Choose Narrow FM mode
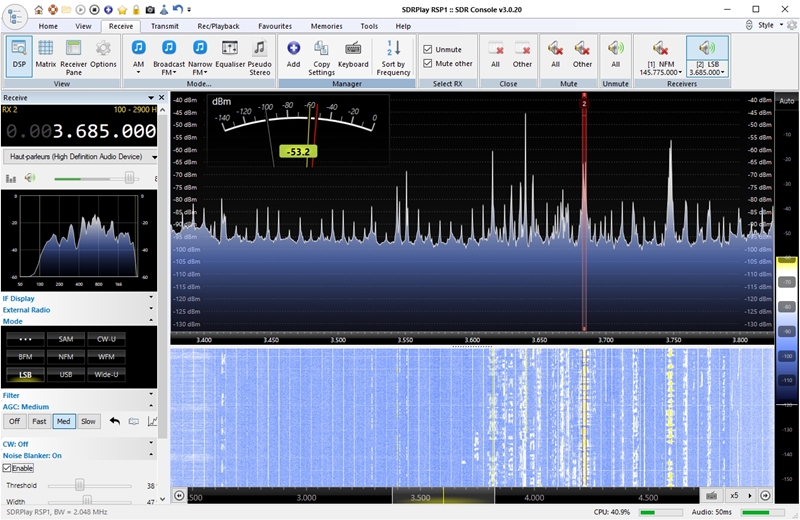 [x=200, y=57]
